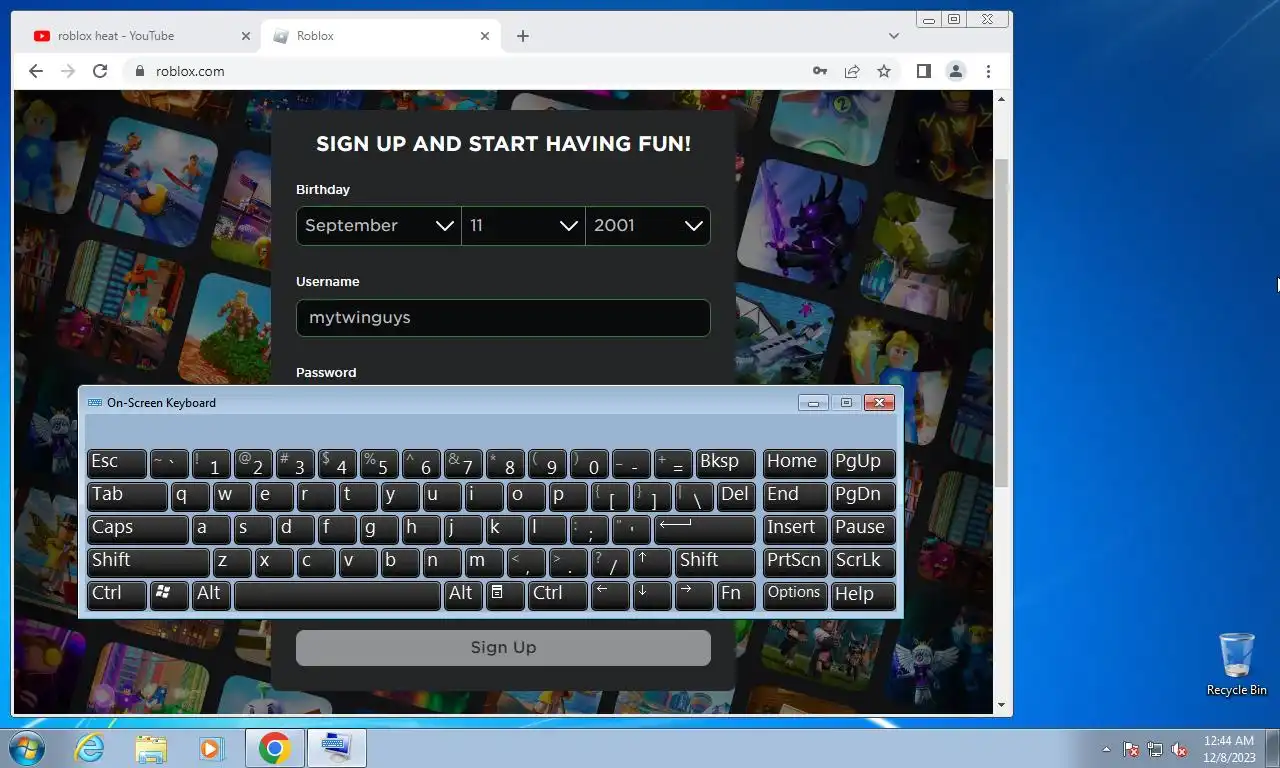Open a new tab with plus button
Image resolution: width=1280 pixels, height=768 pixels.
[x=523, y=36]
